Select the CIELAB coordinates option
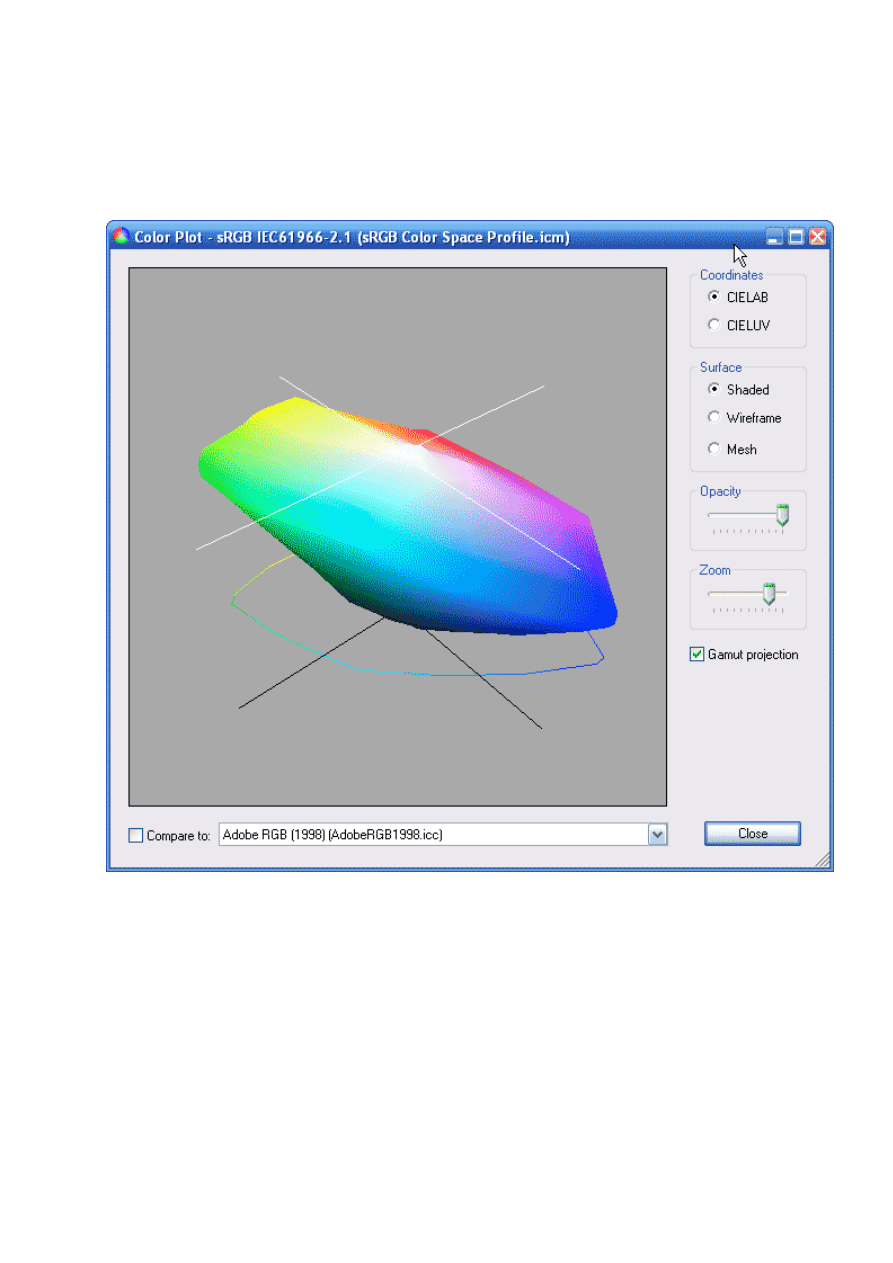The width and height of the screenshot is (893, 1263). pos(714,297)
